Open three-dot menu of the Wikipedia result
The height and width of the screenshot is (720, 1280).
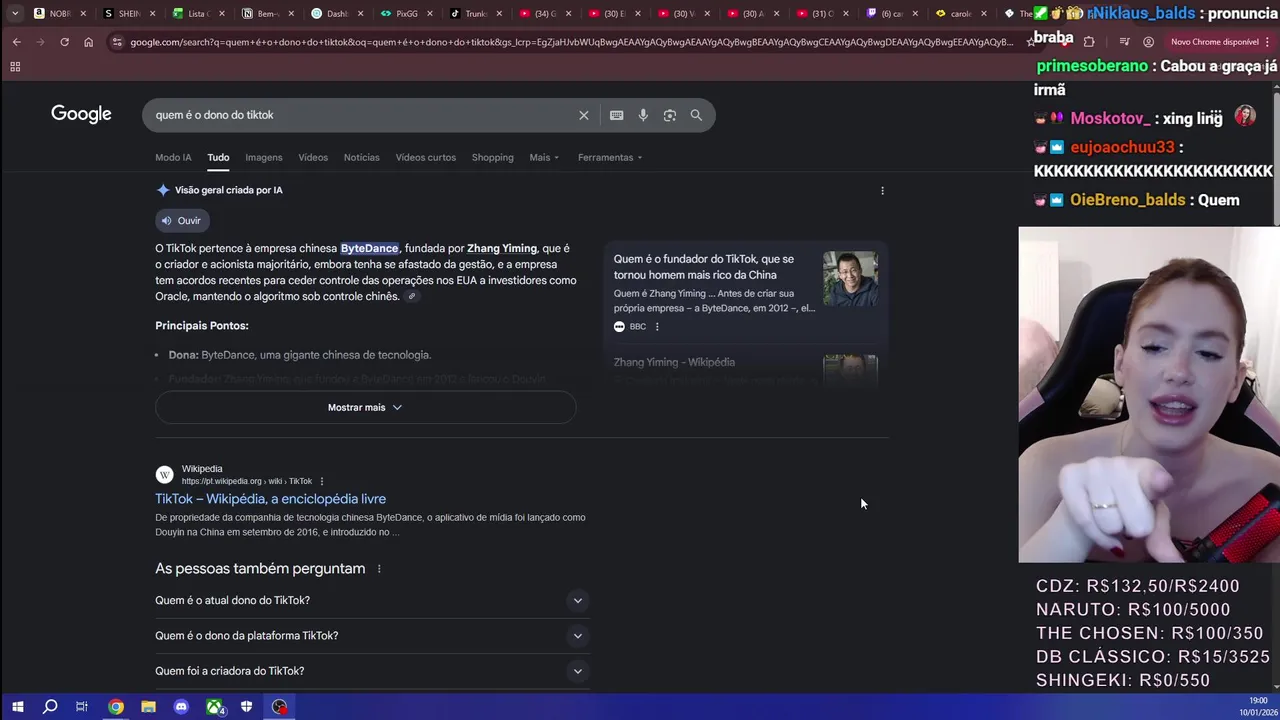321,481
